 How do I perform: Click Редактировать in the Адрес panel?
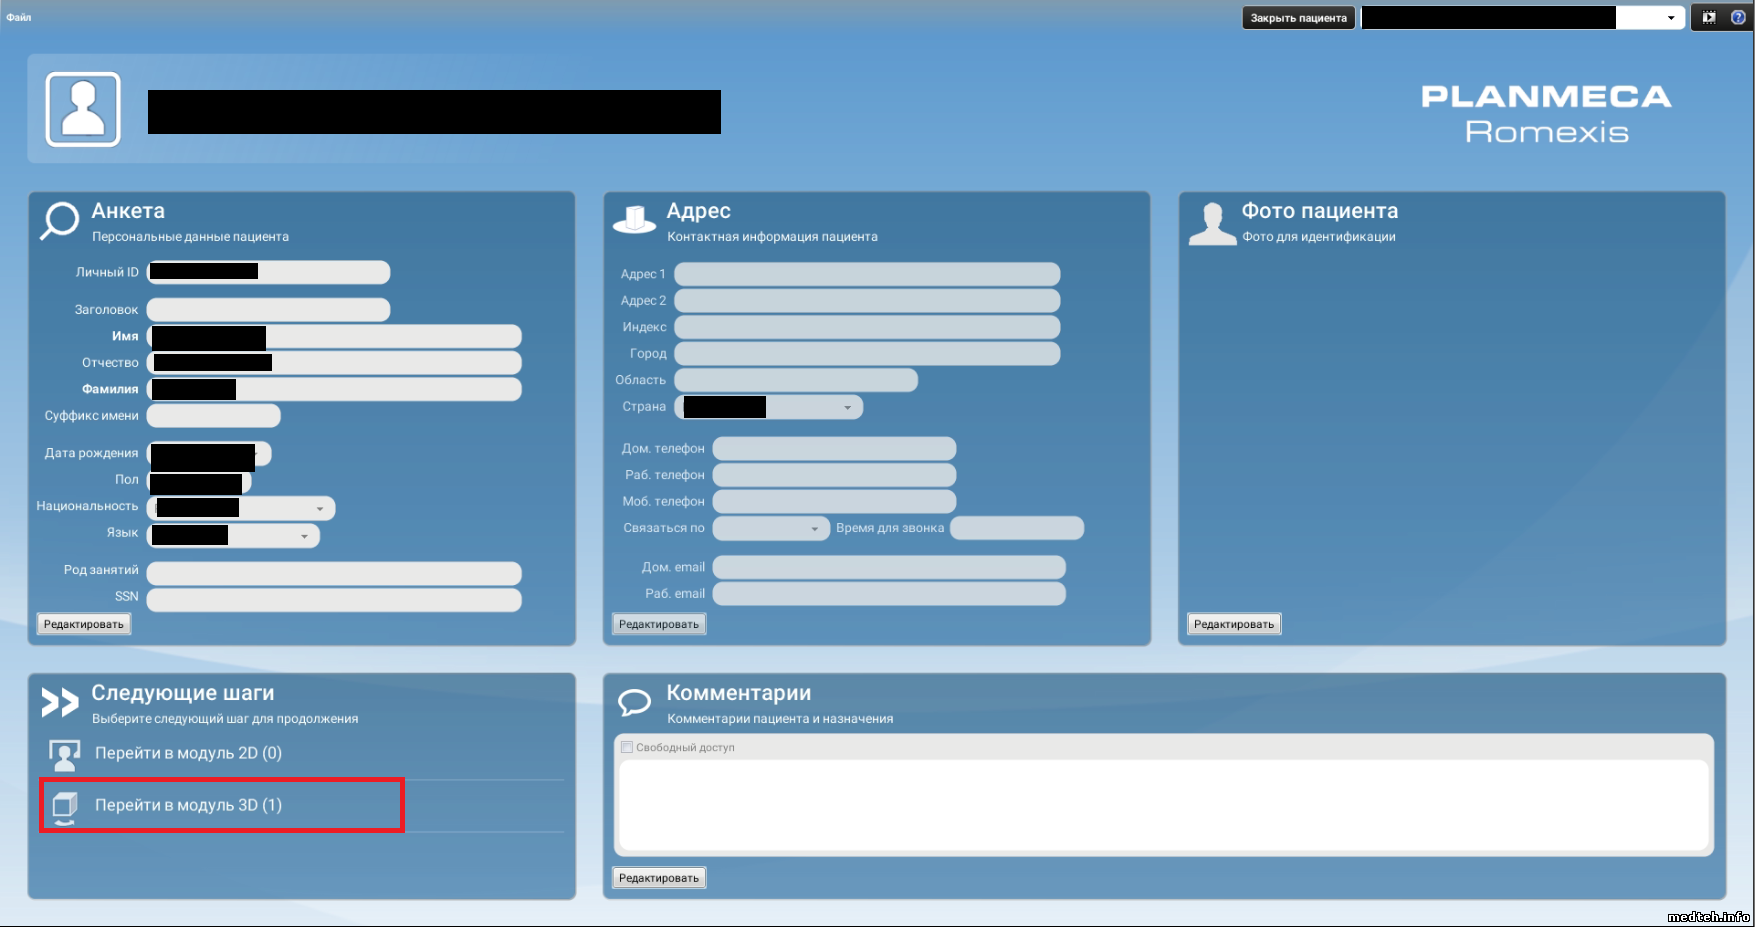coord(658,624)
